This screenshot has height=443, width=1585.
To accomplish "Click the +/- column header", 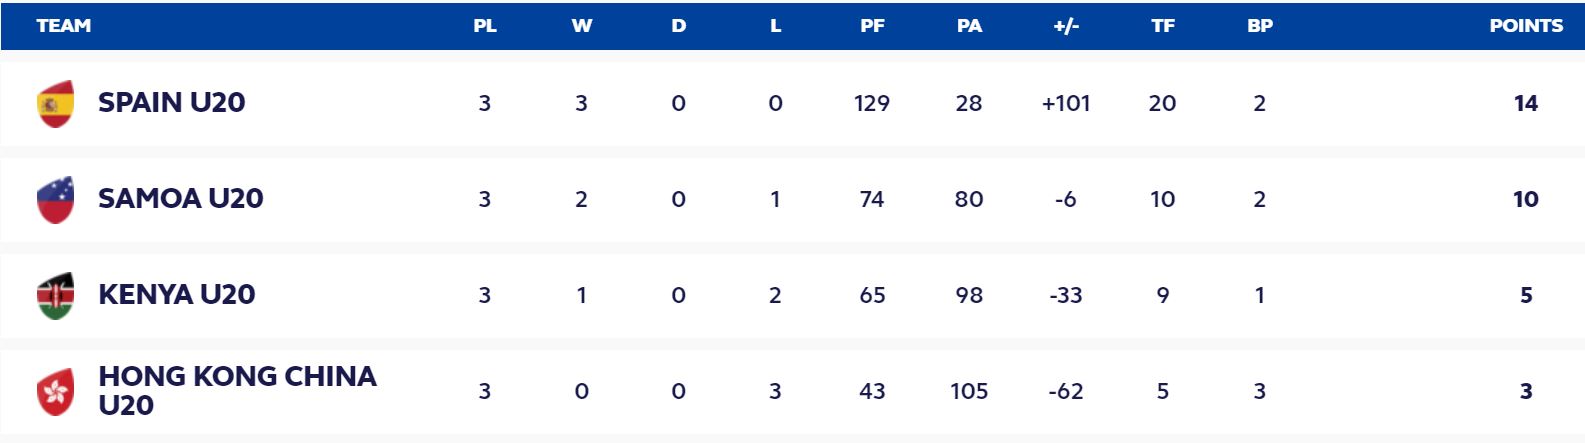I will (1066, 26).
